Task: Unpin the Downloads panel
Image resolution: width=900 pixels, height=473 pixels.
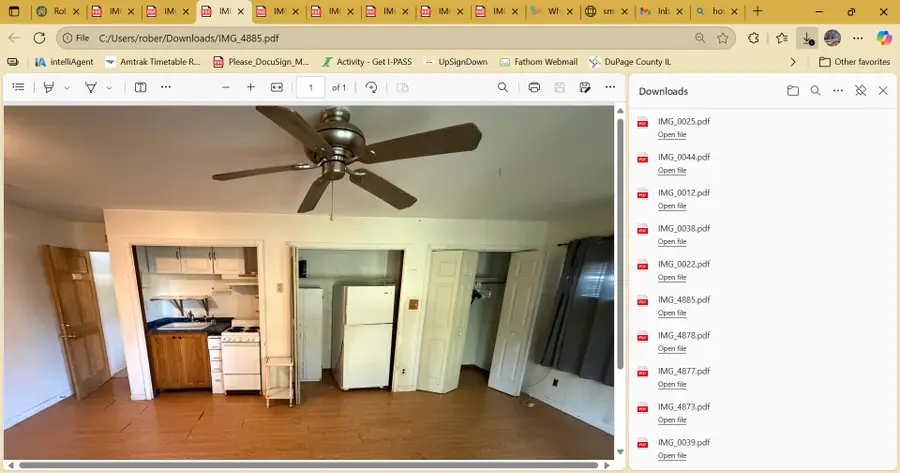Action: (x=860, y=91)
